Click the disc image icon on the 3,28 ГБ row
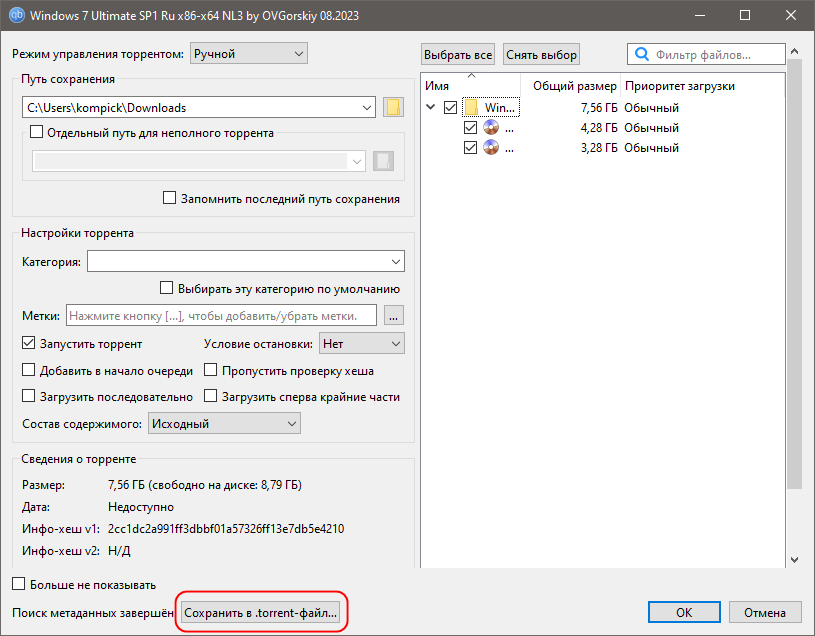 click(491, 148)
